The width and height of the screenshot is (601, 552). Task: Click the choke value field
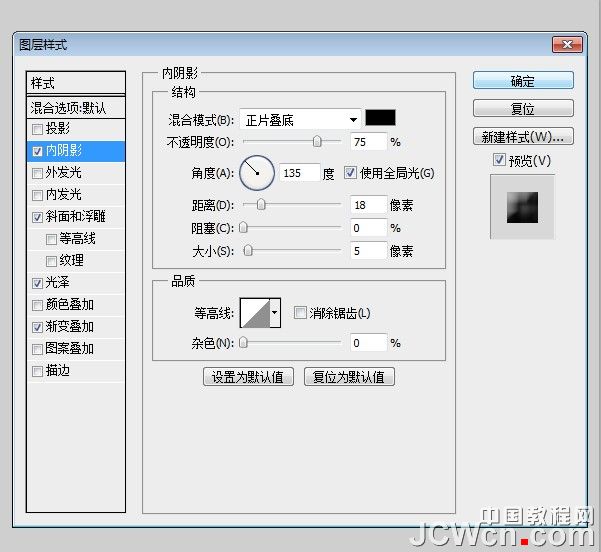(x=368, y=228)
